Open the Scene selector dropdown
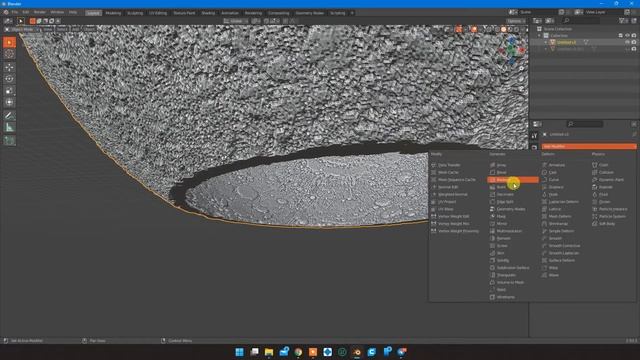640x360 pixels. tap(513, 12)
